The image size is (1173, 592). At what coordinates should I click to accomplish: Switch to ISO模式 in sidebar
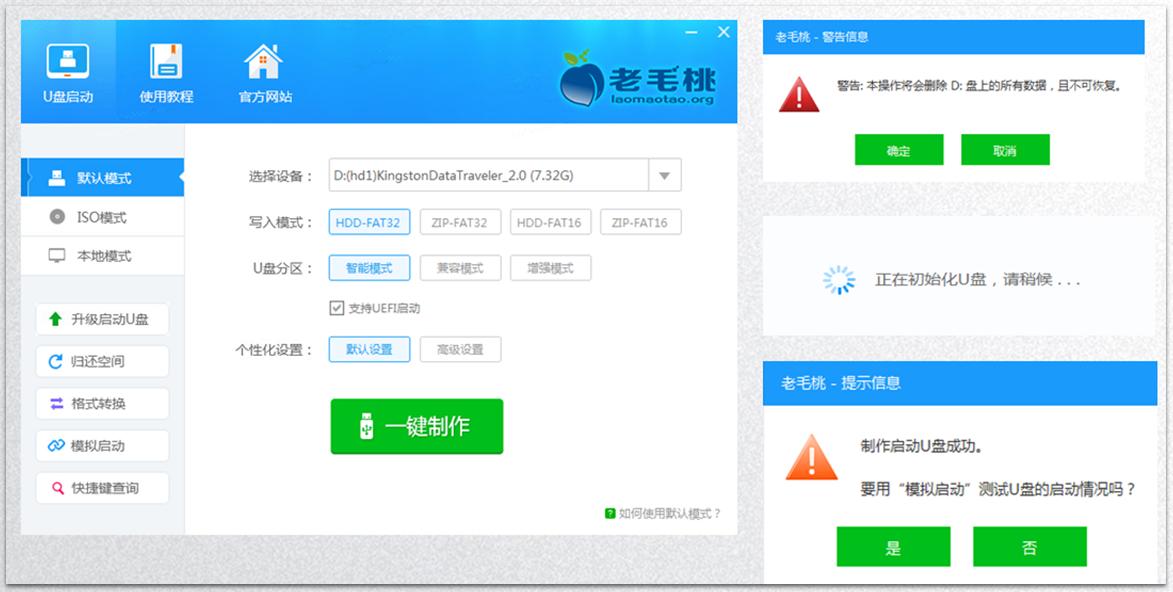(x=102, y=217)
